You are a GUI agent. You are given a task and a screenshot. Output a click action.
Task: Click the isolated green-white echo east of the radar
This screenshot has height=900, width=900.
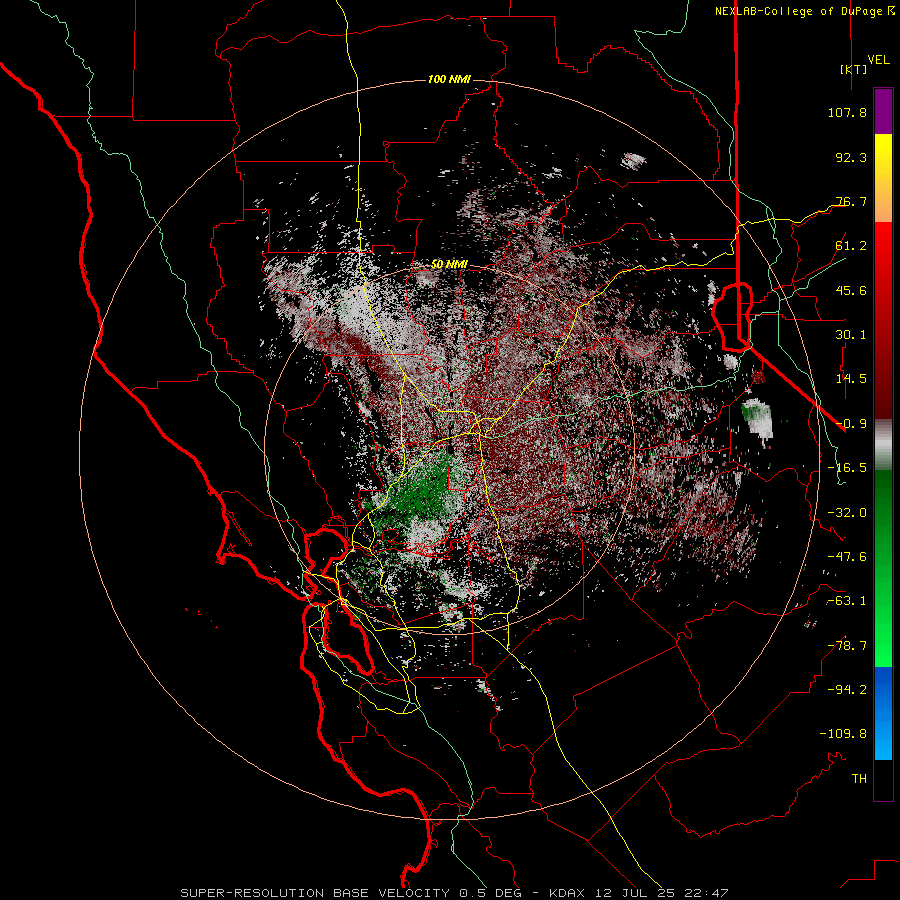[758, 419]
